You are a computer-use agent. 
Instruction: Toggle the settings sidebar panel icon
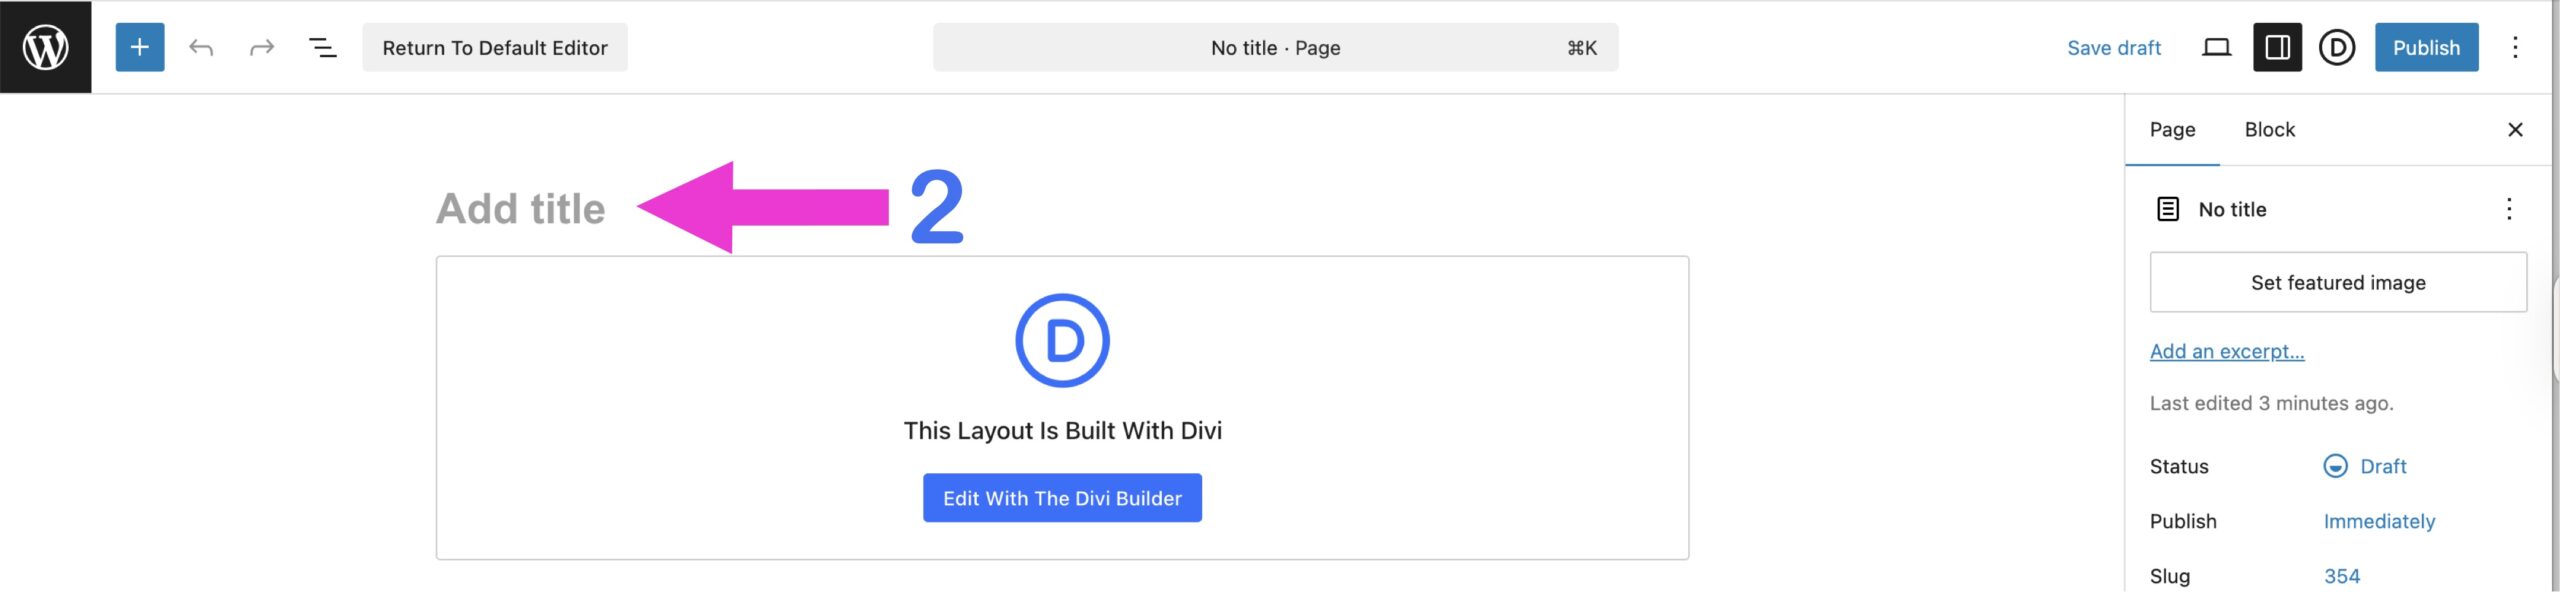2277,47
